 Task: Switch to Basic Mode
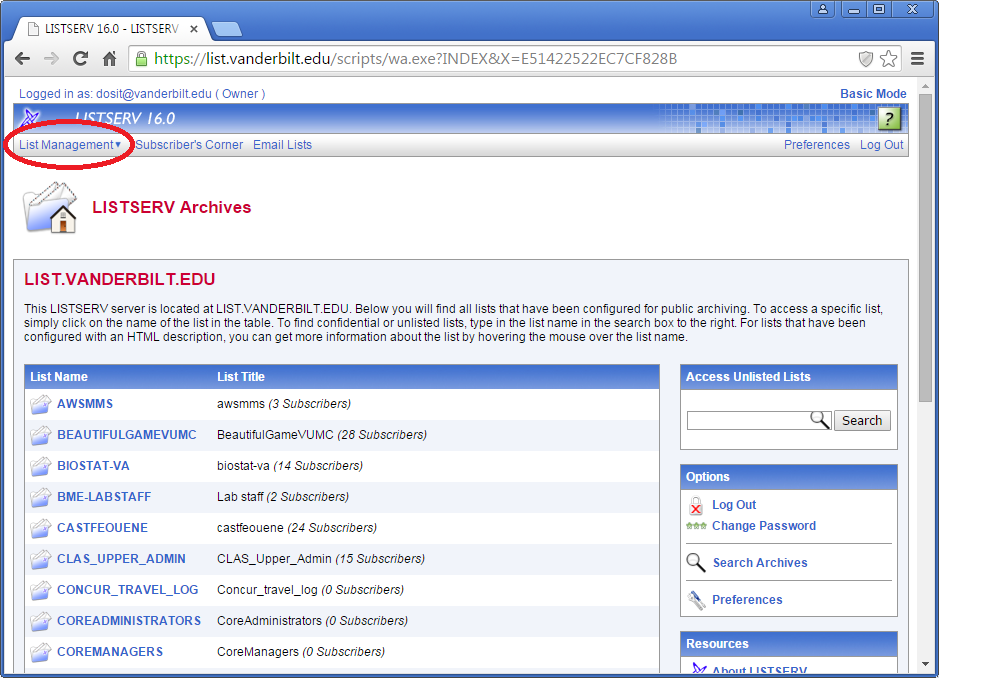click(873, 94)
